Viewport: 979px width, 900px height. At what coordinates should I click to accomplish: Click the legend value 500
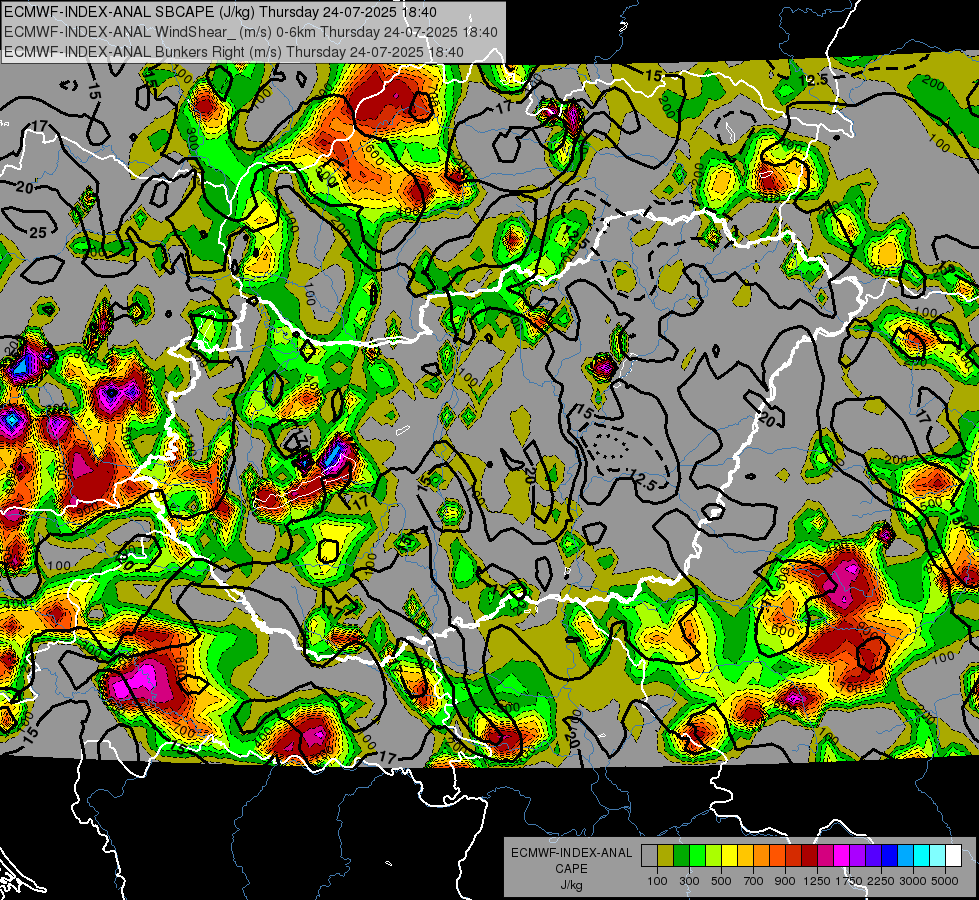(721, 881)
